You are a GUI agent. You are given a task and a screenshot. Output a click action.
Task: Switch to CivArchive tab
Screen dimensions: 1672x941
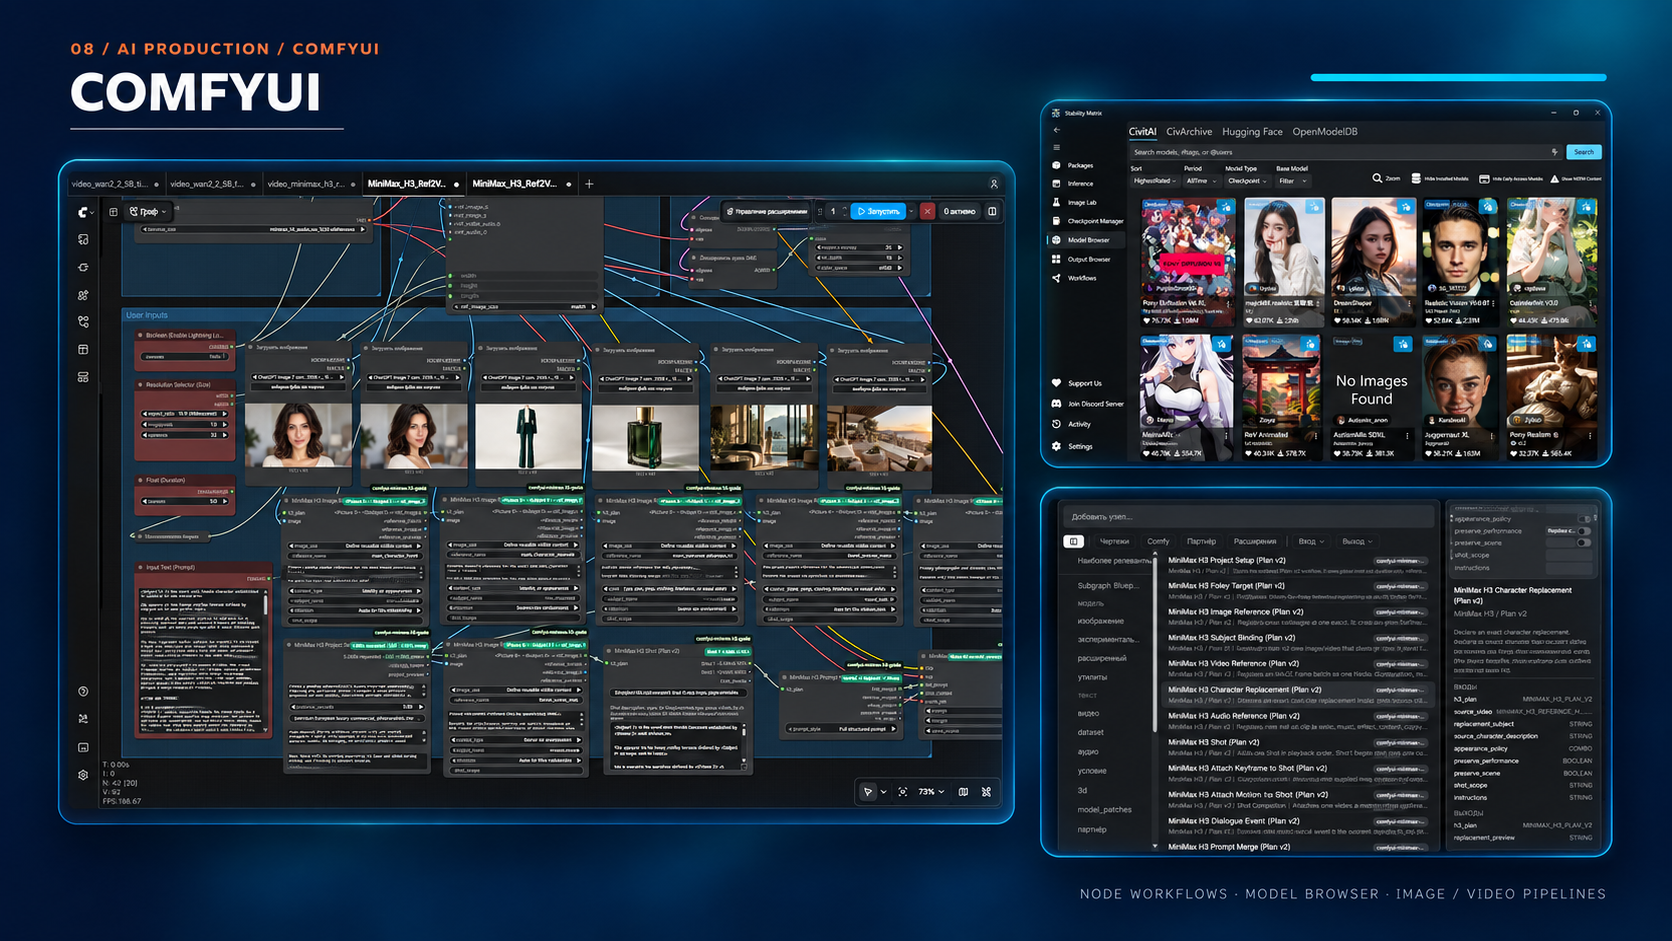[x=1189, y=132]
